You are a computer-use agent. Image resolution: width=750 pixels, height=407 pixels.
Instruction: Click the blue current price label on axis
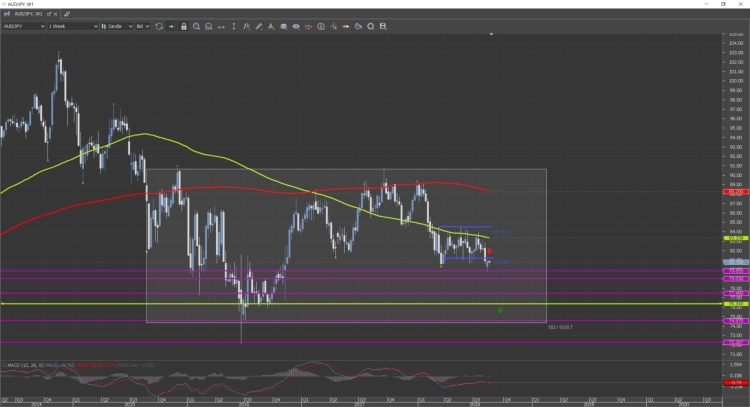coord(736,262)
